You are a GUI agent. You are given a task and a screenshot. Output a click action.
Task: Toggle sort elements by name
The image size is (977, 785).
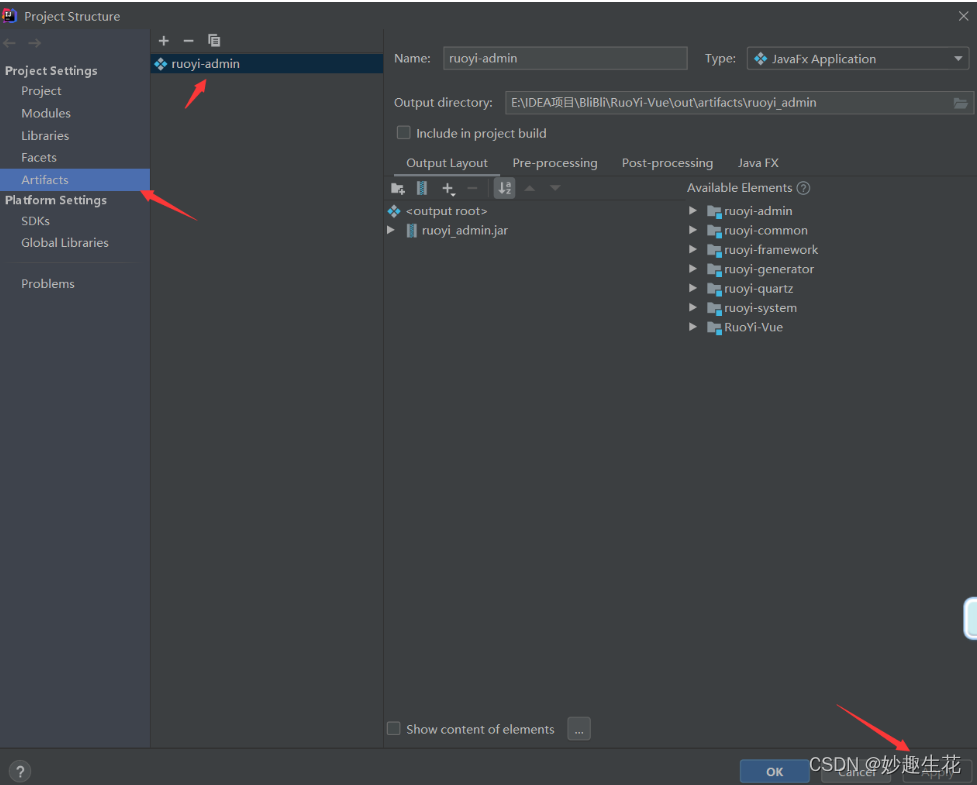point(504,188)
